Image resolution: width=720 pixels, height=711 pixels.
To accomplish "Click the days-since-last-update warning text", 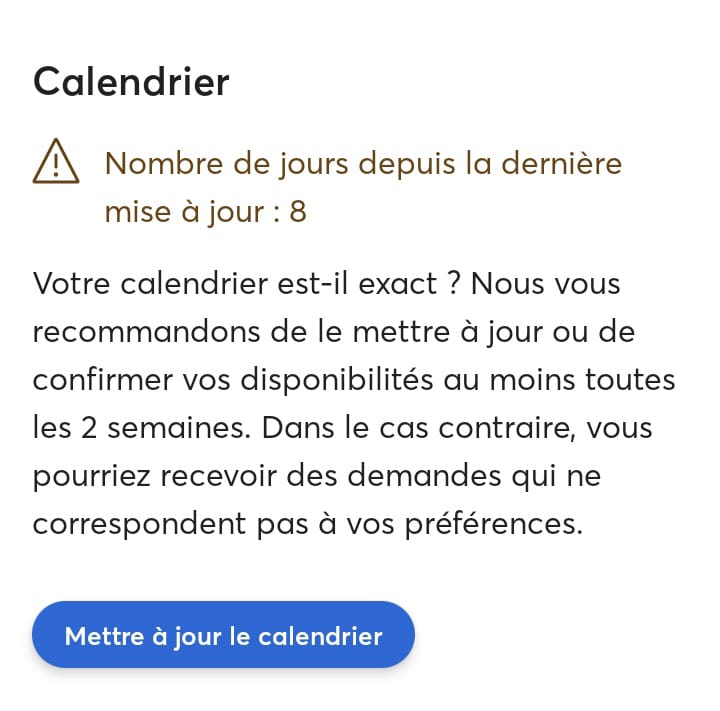I will pyautogui.click(x=363, y=187).
